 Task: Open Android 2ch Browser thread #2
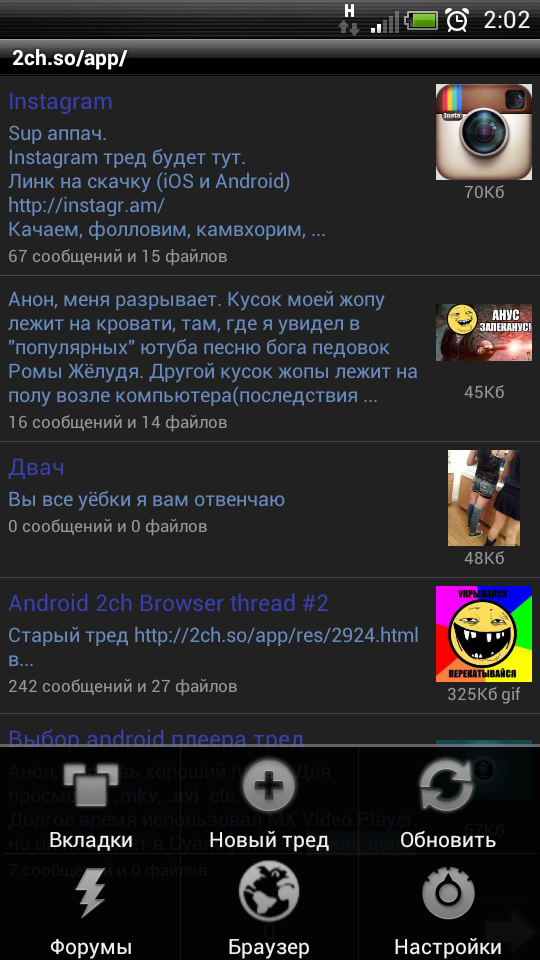(x=169, y=604)
